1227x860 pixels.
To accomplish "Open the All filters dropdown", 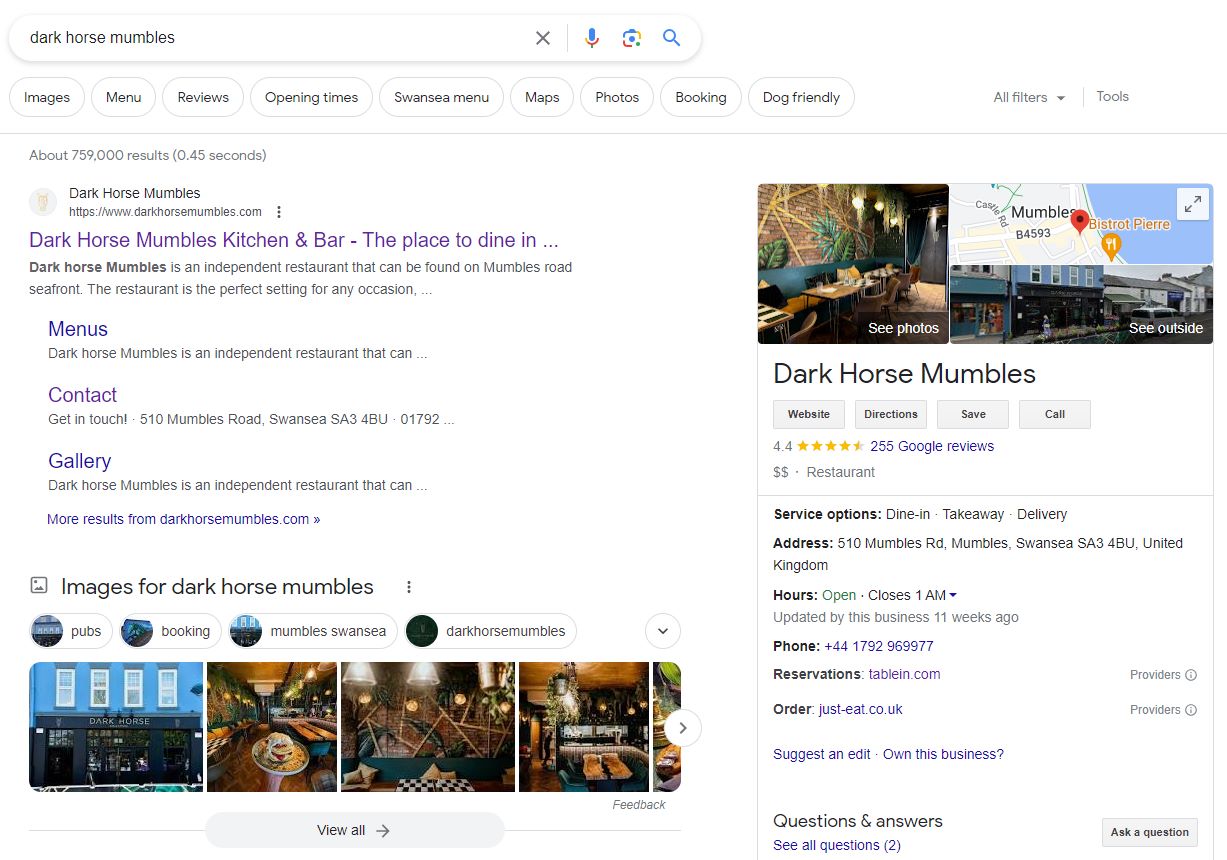I will point(1029,97).
